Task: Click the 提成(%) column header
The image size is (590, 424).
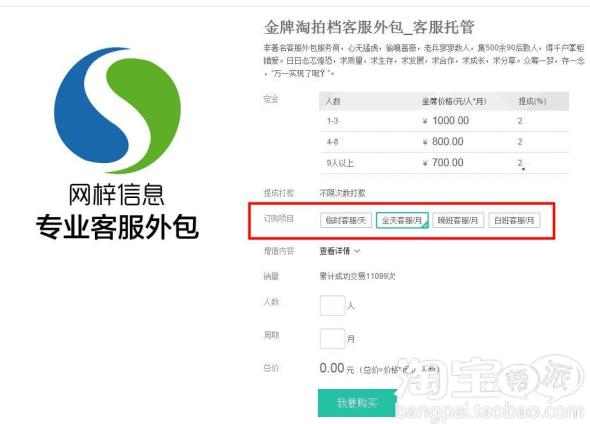Action: pyautogui.click(x=532, y=101)
